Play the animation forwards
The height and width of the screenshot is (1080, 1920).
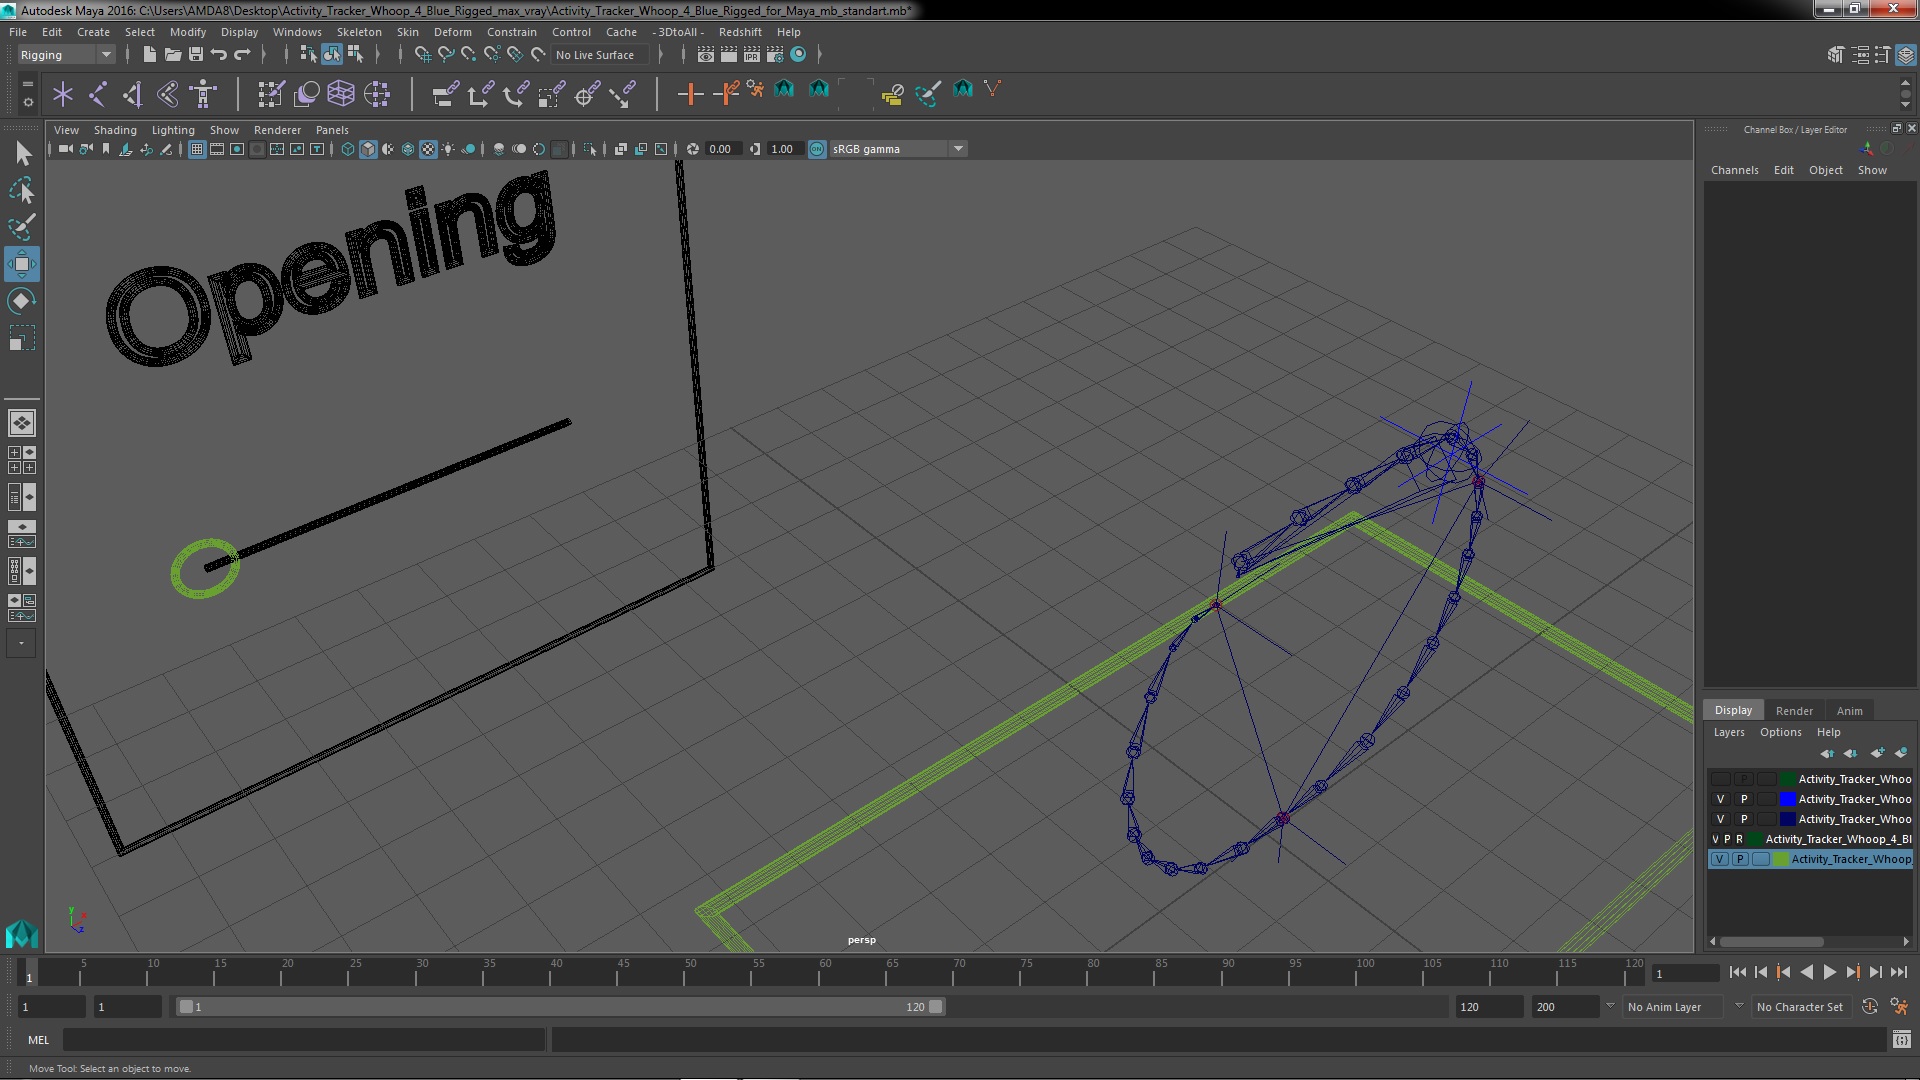click(1829, 972)
